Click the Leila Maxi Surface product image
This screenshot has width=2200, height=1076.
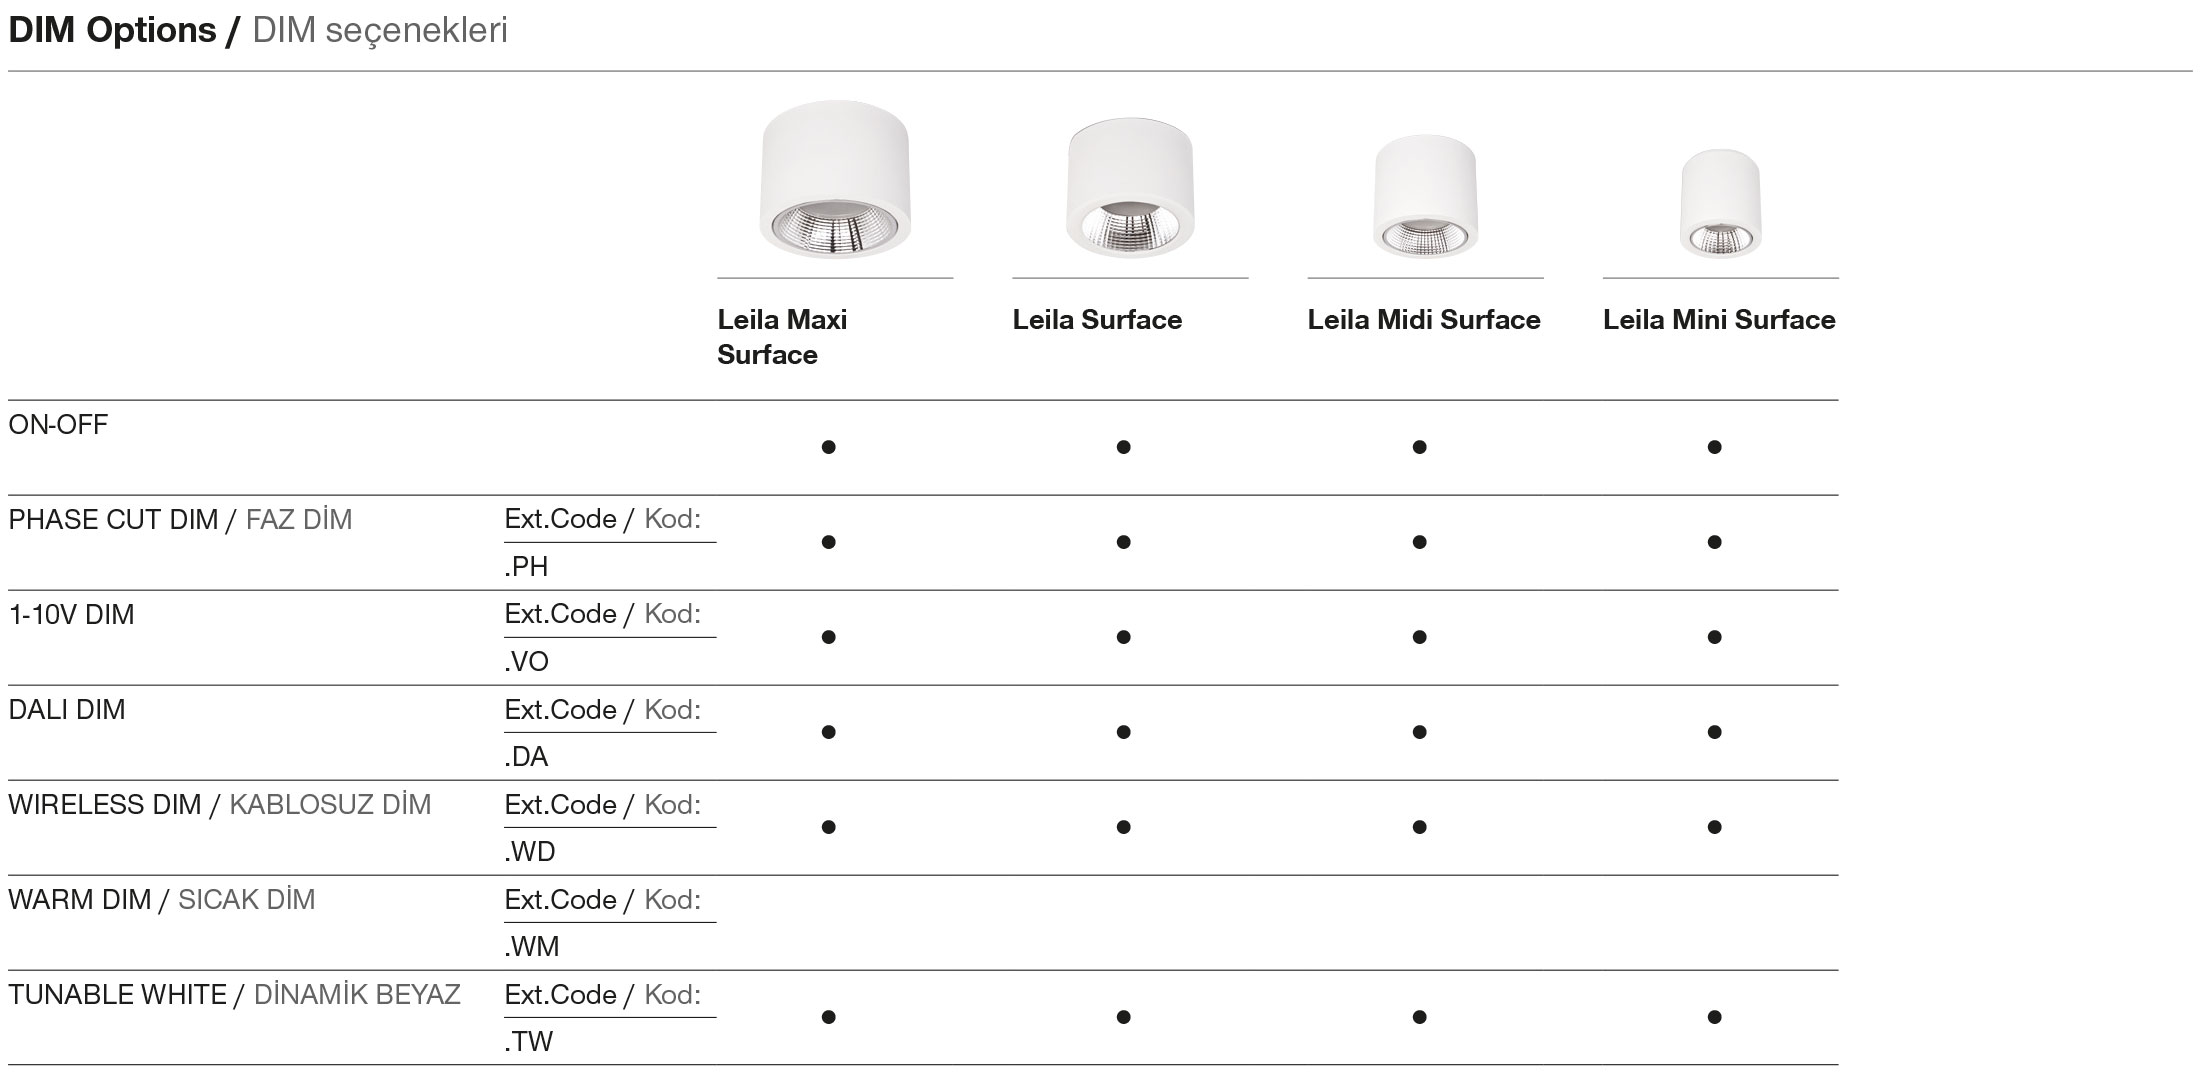(835, 180)
